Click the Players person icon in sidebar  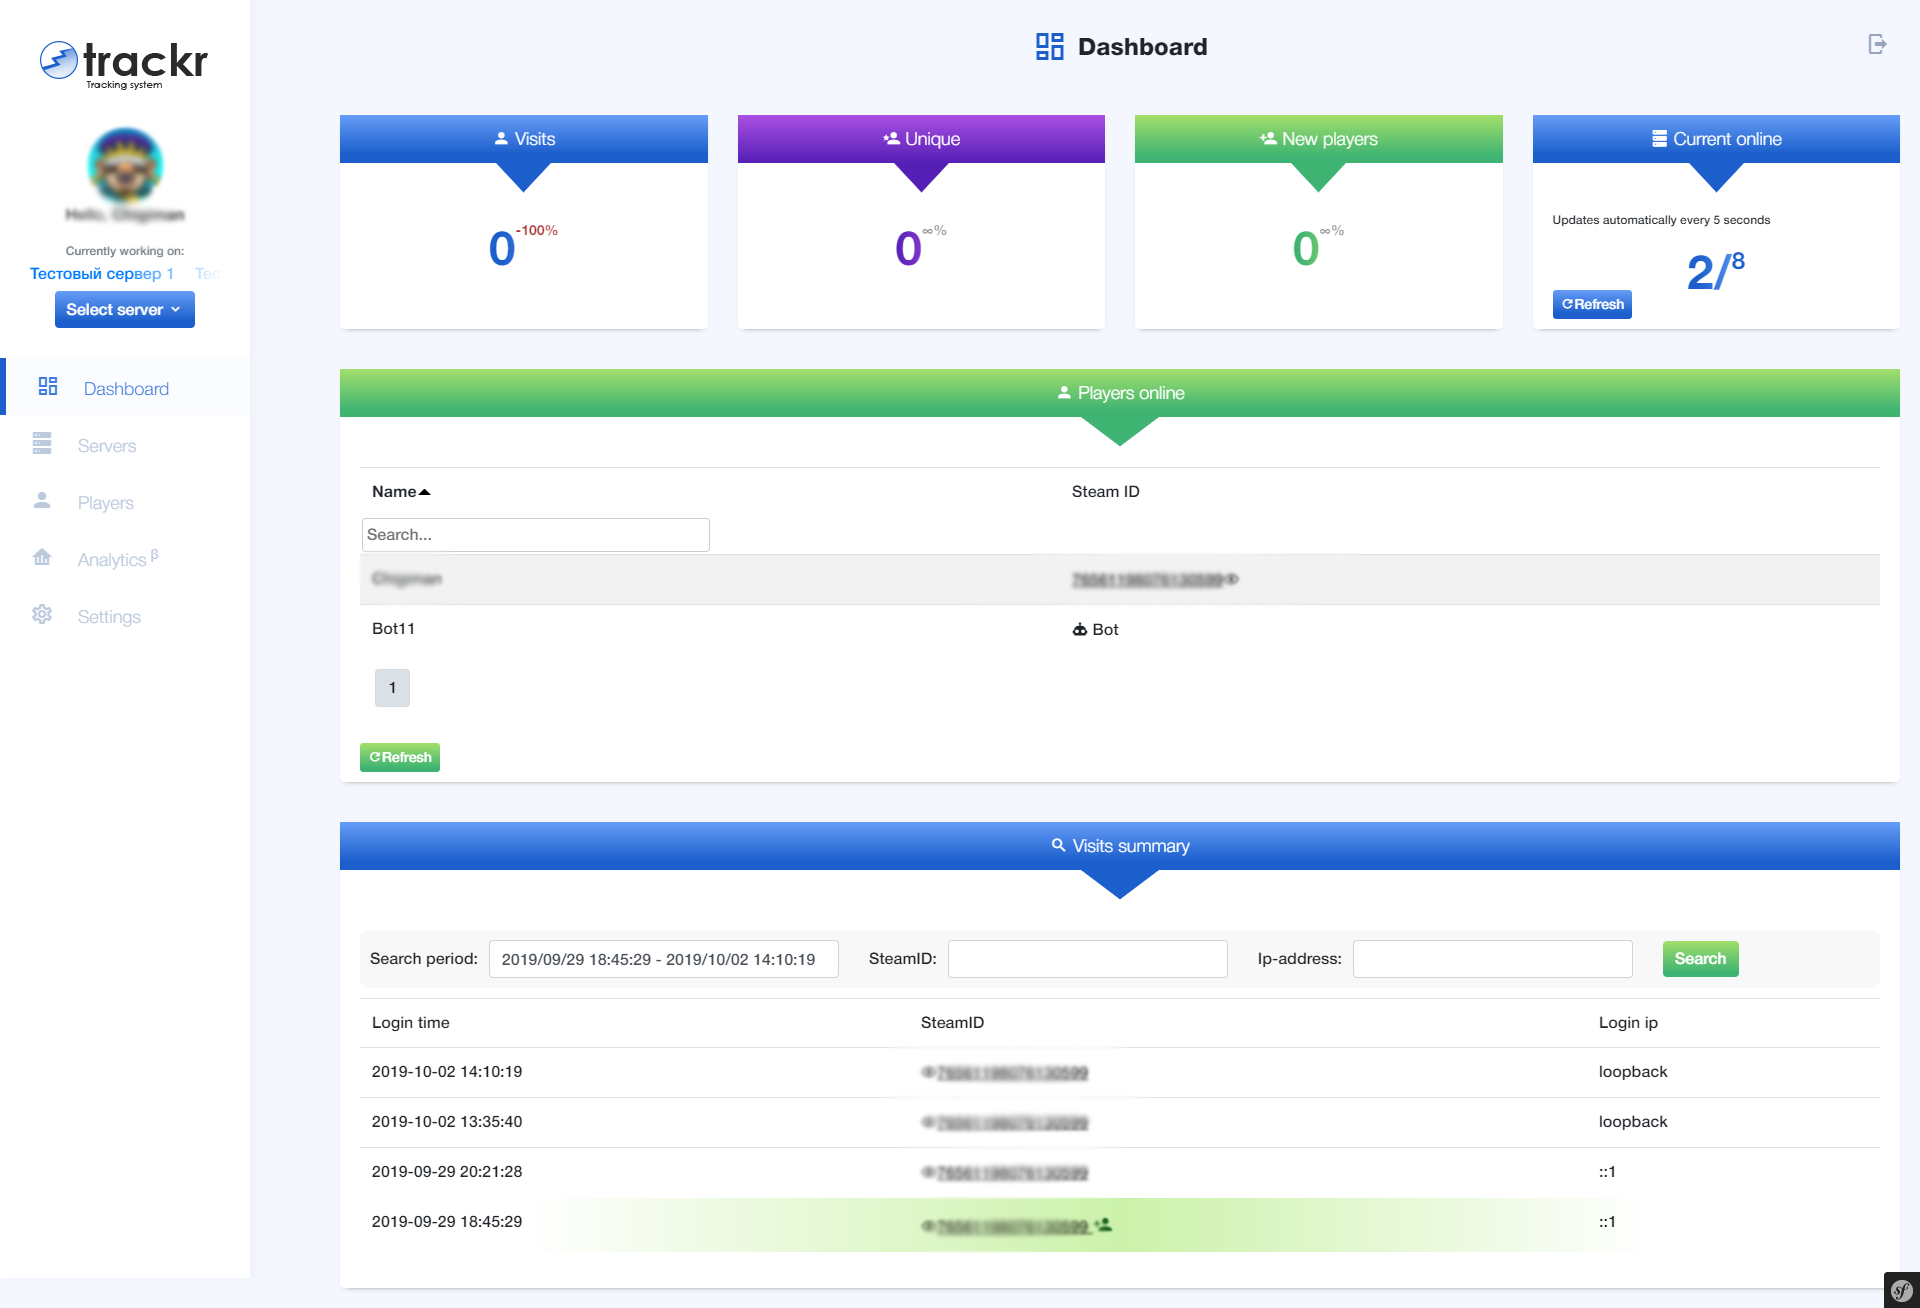coord(42,501)
